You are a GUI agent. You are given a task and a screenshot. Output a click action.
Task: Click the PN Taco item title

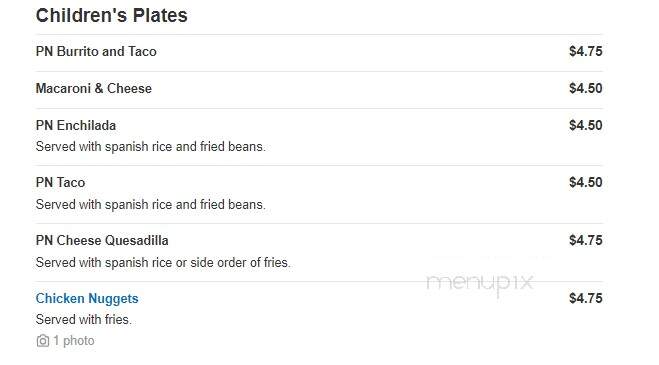point(61,182)
